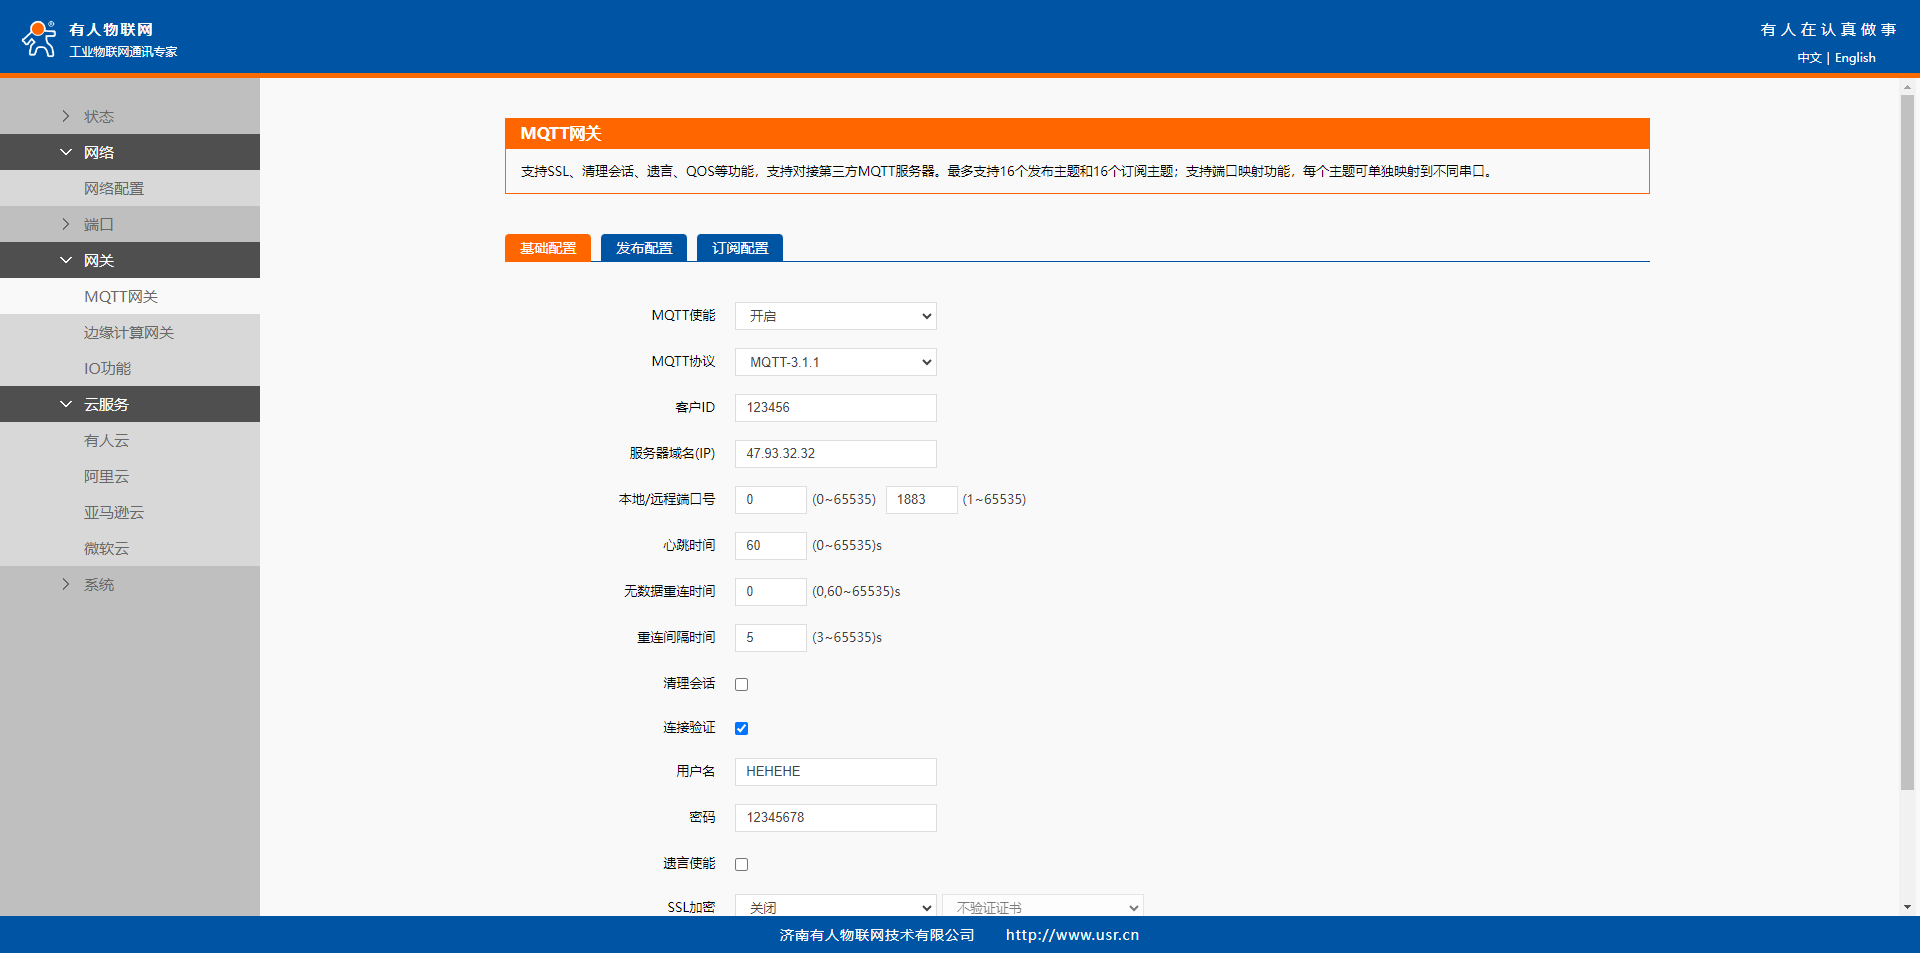Click the 用户名 input field
The image size is (1920, 953).
836,772
